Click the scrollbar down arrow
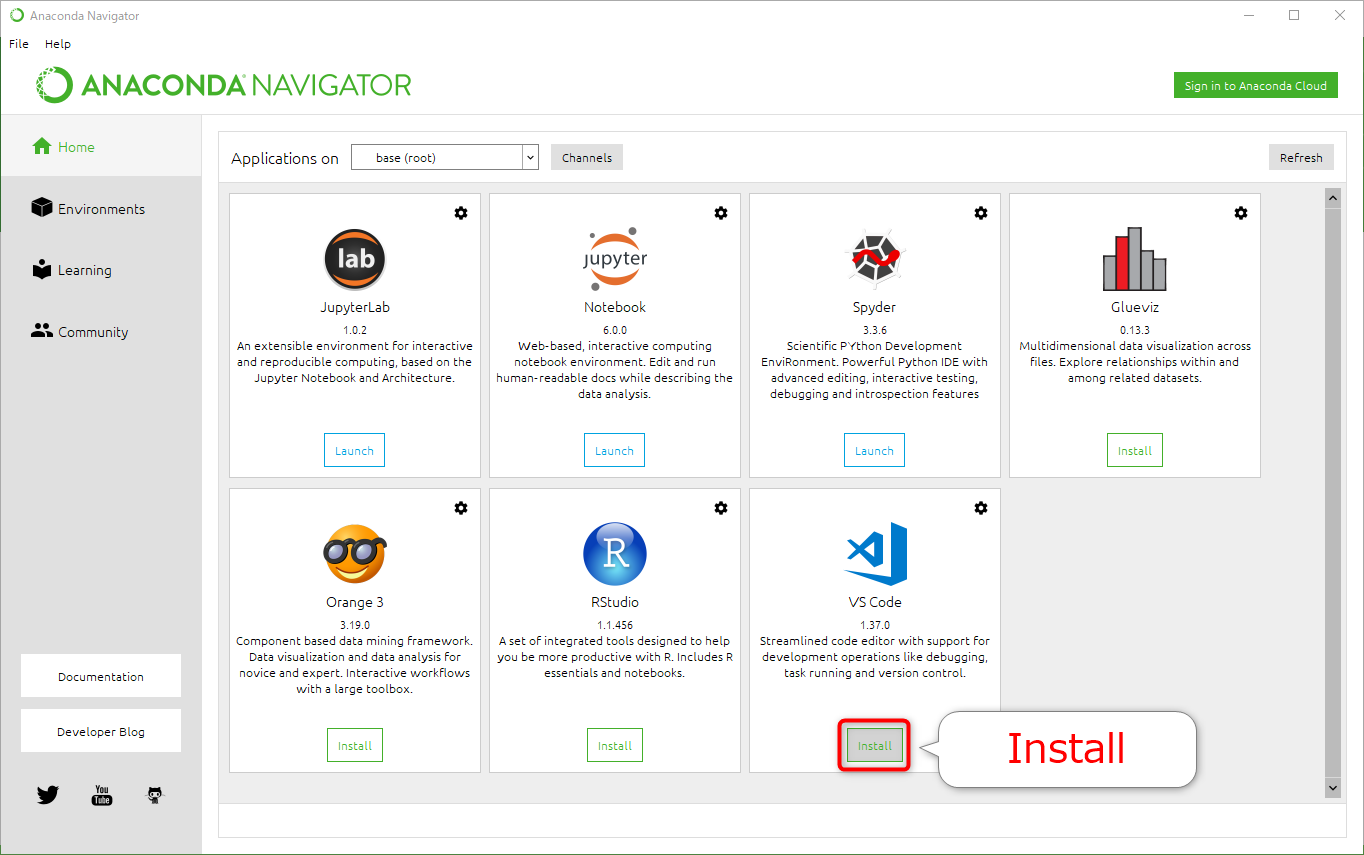The width and height of the screenshot is (1364, 855). pos(1332,788)
